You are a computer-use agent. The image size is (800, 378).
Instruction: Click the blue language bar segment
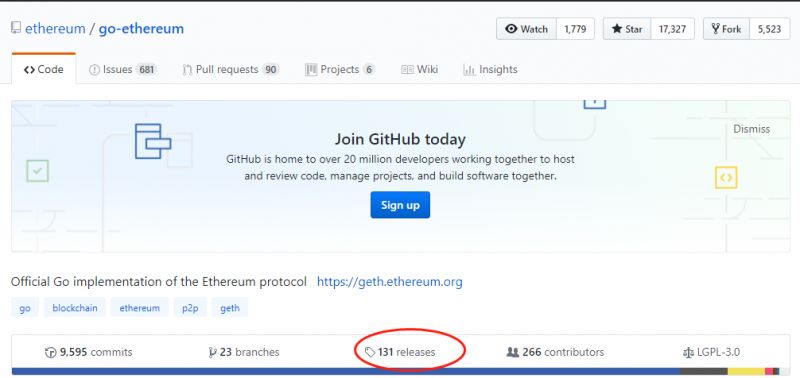click(x=346, y=371)
